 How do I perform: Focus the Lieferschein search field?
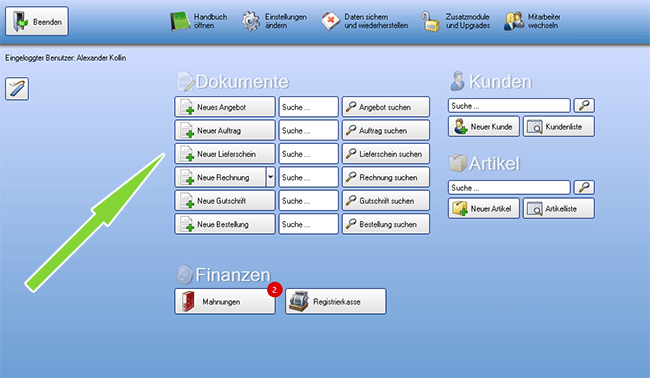click(308, 154)
